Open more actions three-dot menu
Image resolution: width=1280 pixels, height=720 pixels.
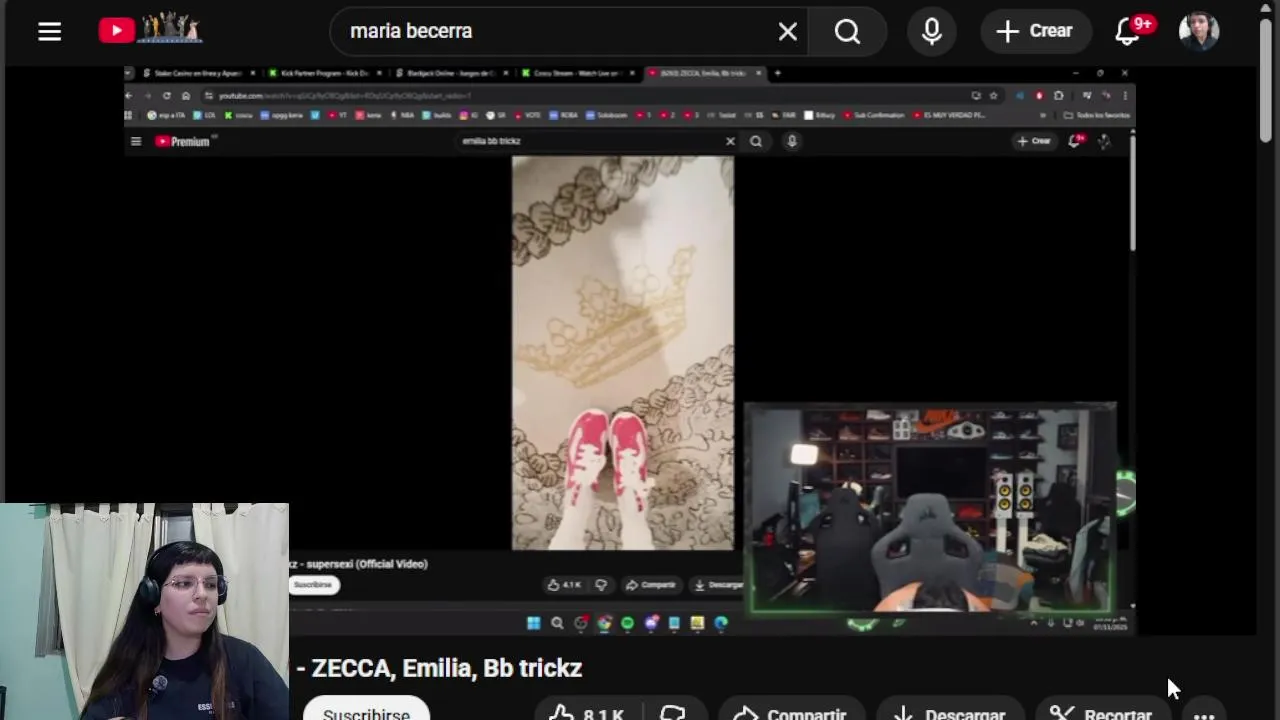point(1204,713)
